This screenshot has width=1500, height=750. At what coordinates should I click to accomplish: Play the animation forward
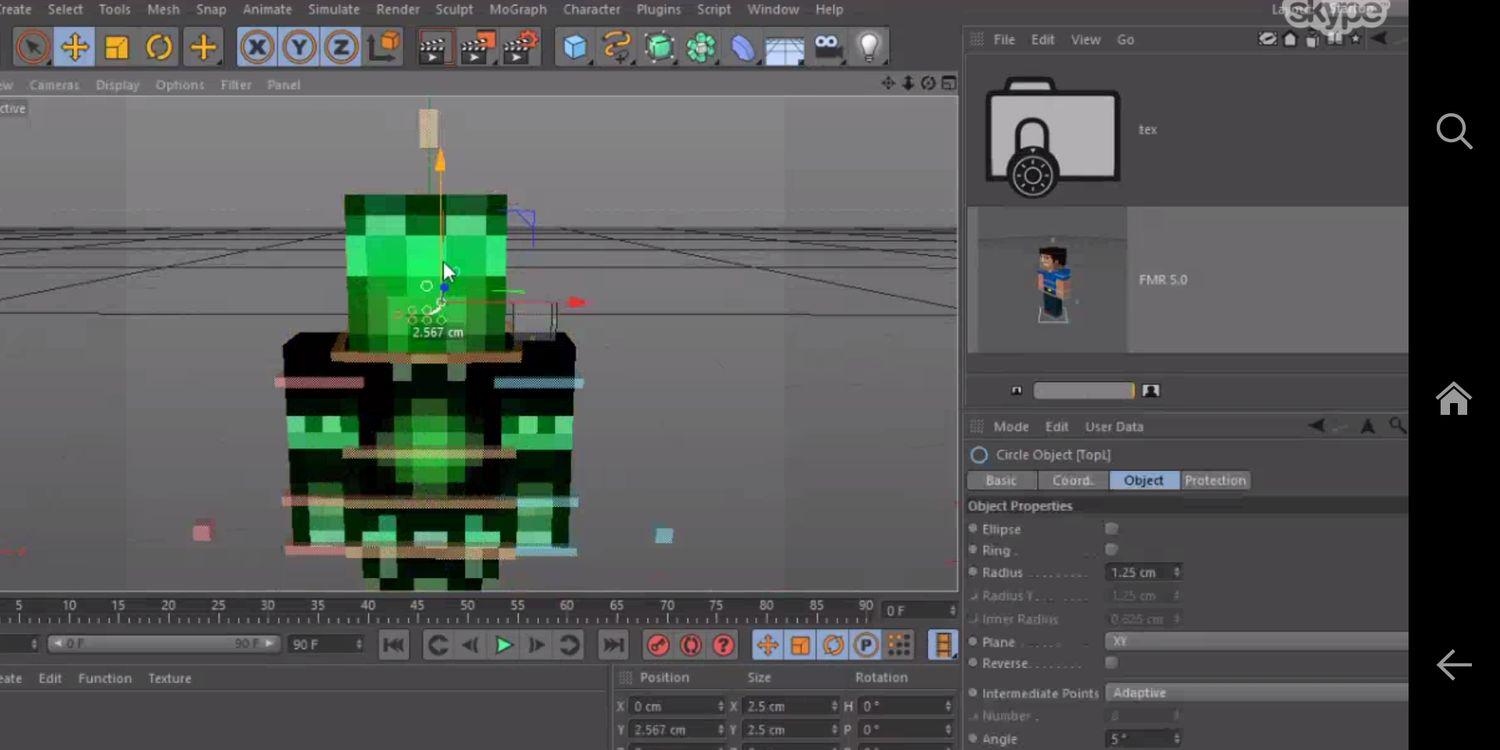coord(504,645)
